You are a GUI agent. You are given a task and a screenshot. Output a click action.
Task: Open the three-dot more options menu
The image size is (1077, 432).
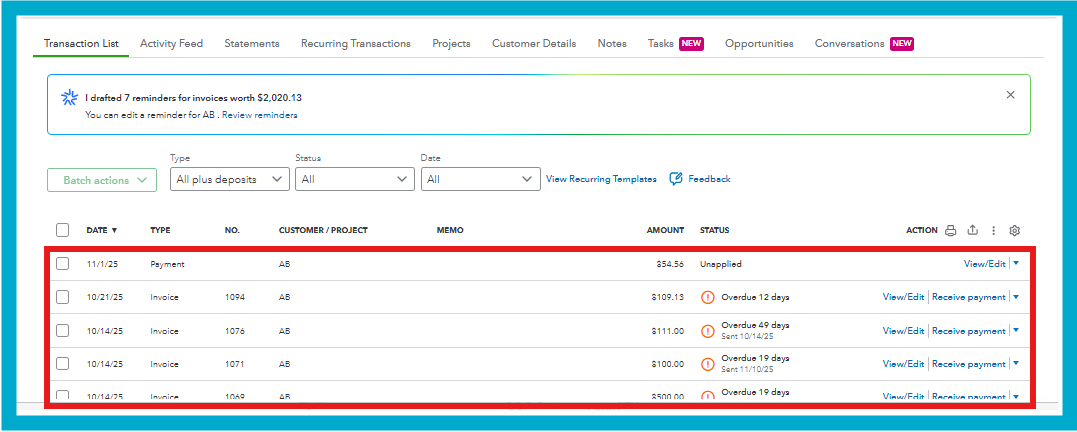click(x=993, y=231)
